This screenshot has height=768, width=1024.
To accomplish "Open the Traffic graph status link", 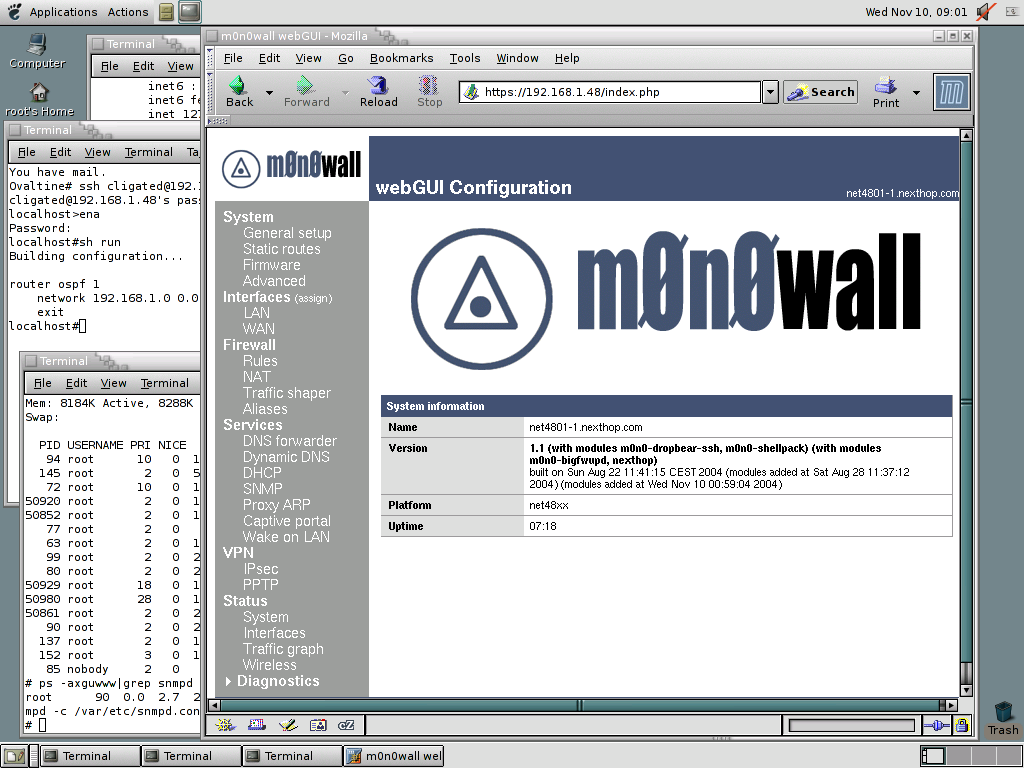I will click(283, 649).
